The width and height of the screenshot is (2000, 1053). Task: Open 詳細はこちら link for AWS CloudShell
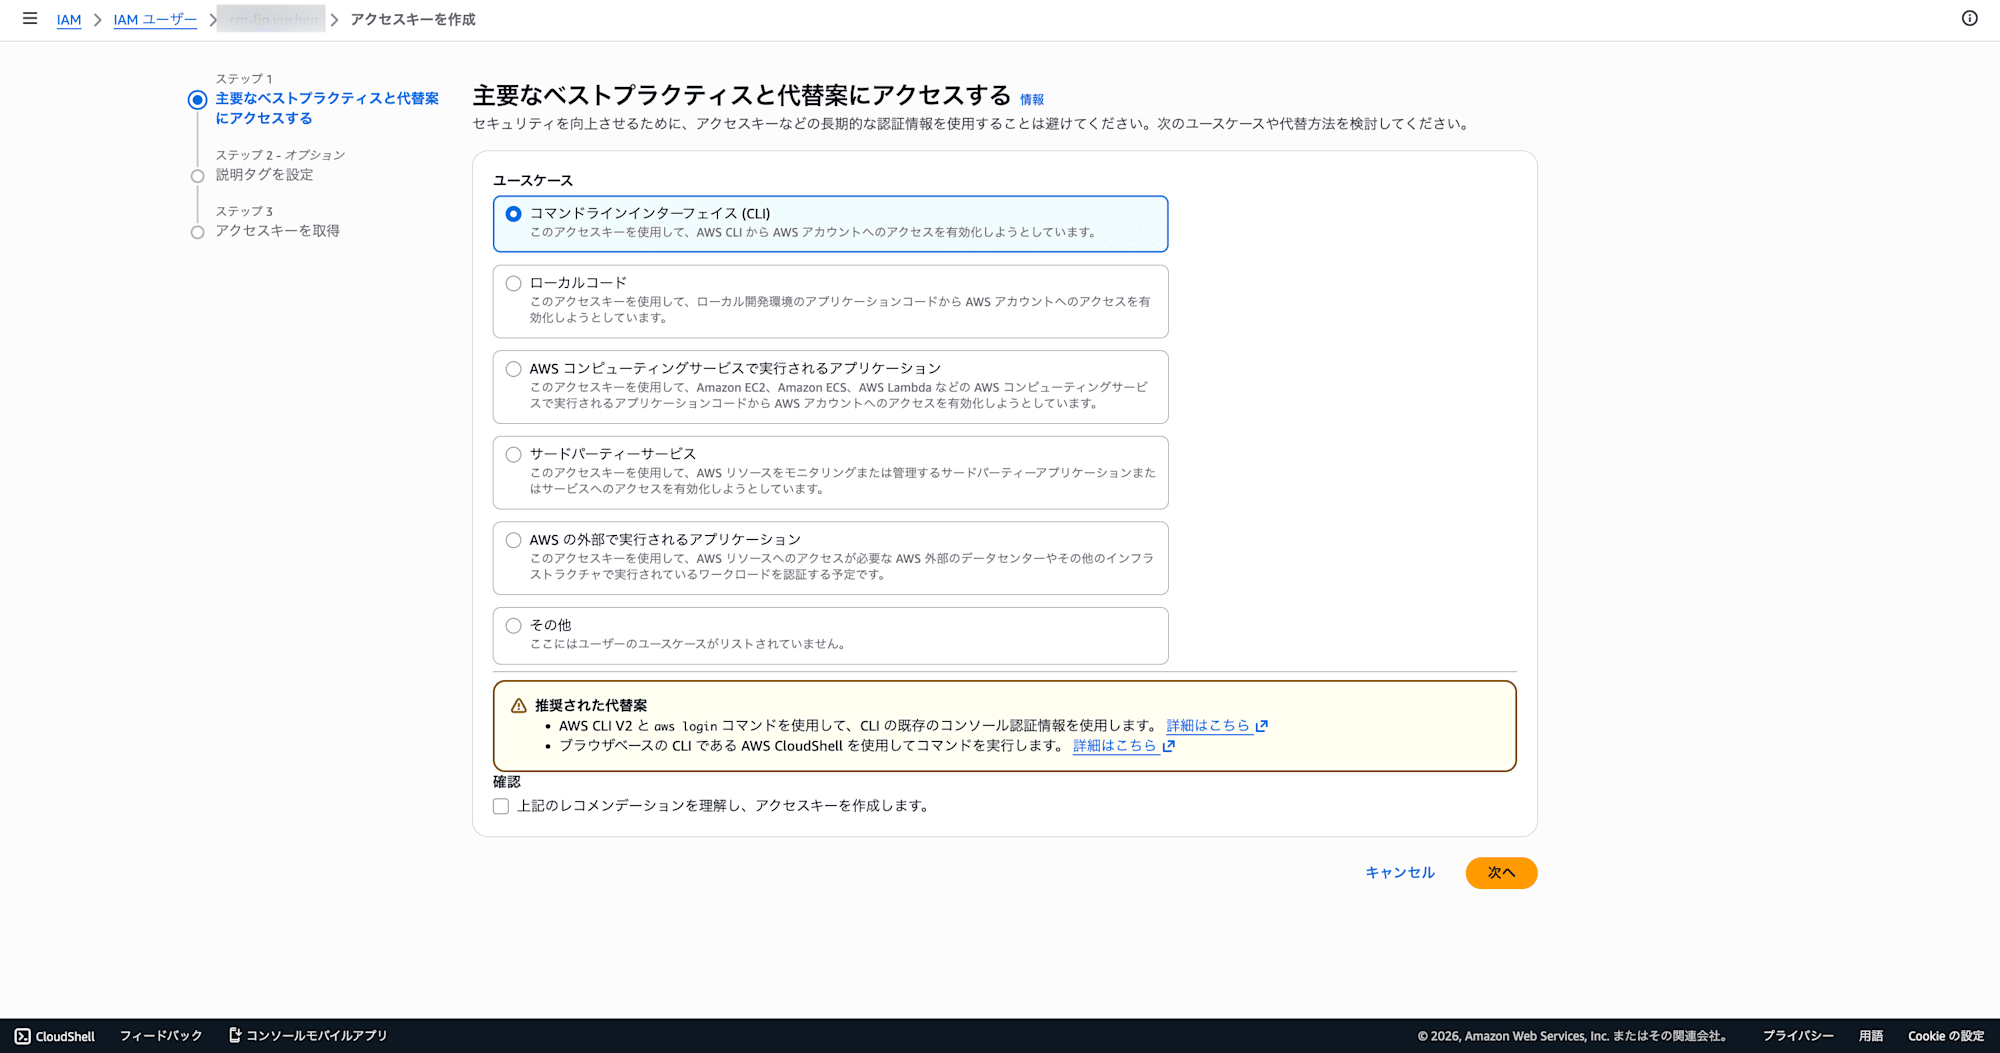tap(1115, 746)
